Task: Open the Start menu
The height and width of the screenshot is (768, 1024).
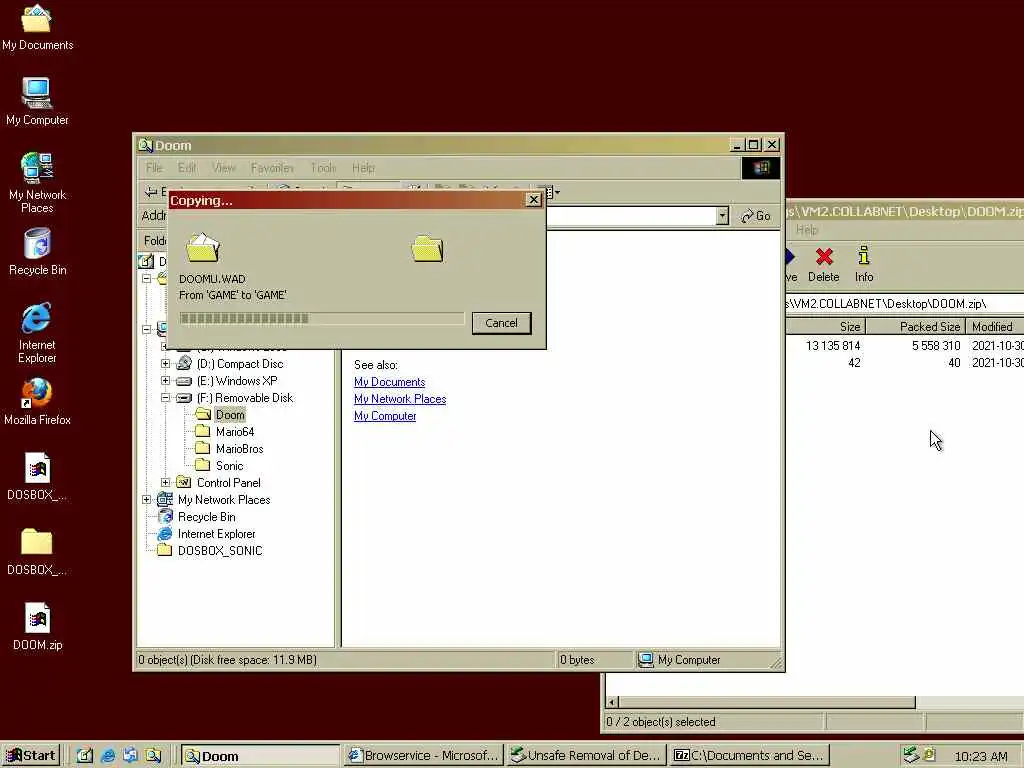Action: pyautogui.click(x=30, y=756)
